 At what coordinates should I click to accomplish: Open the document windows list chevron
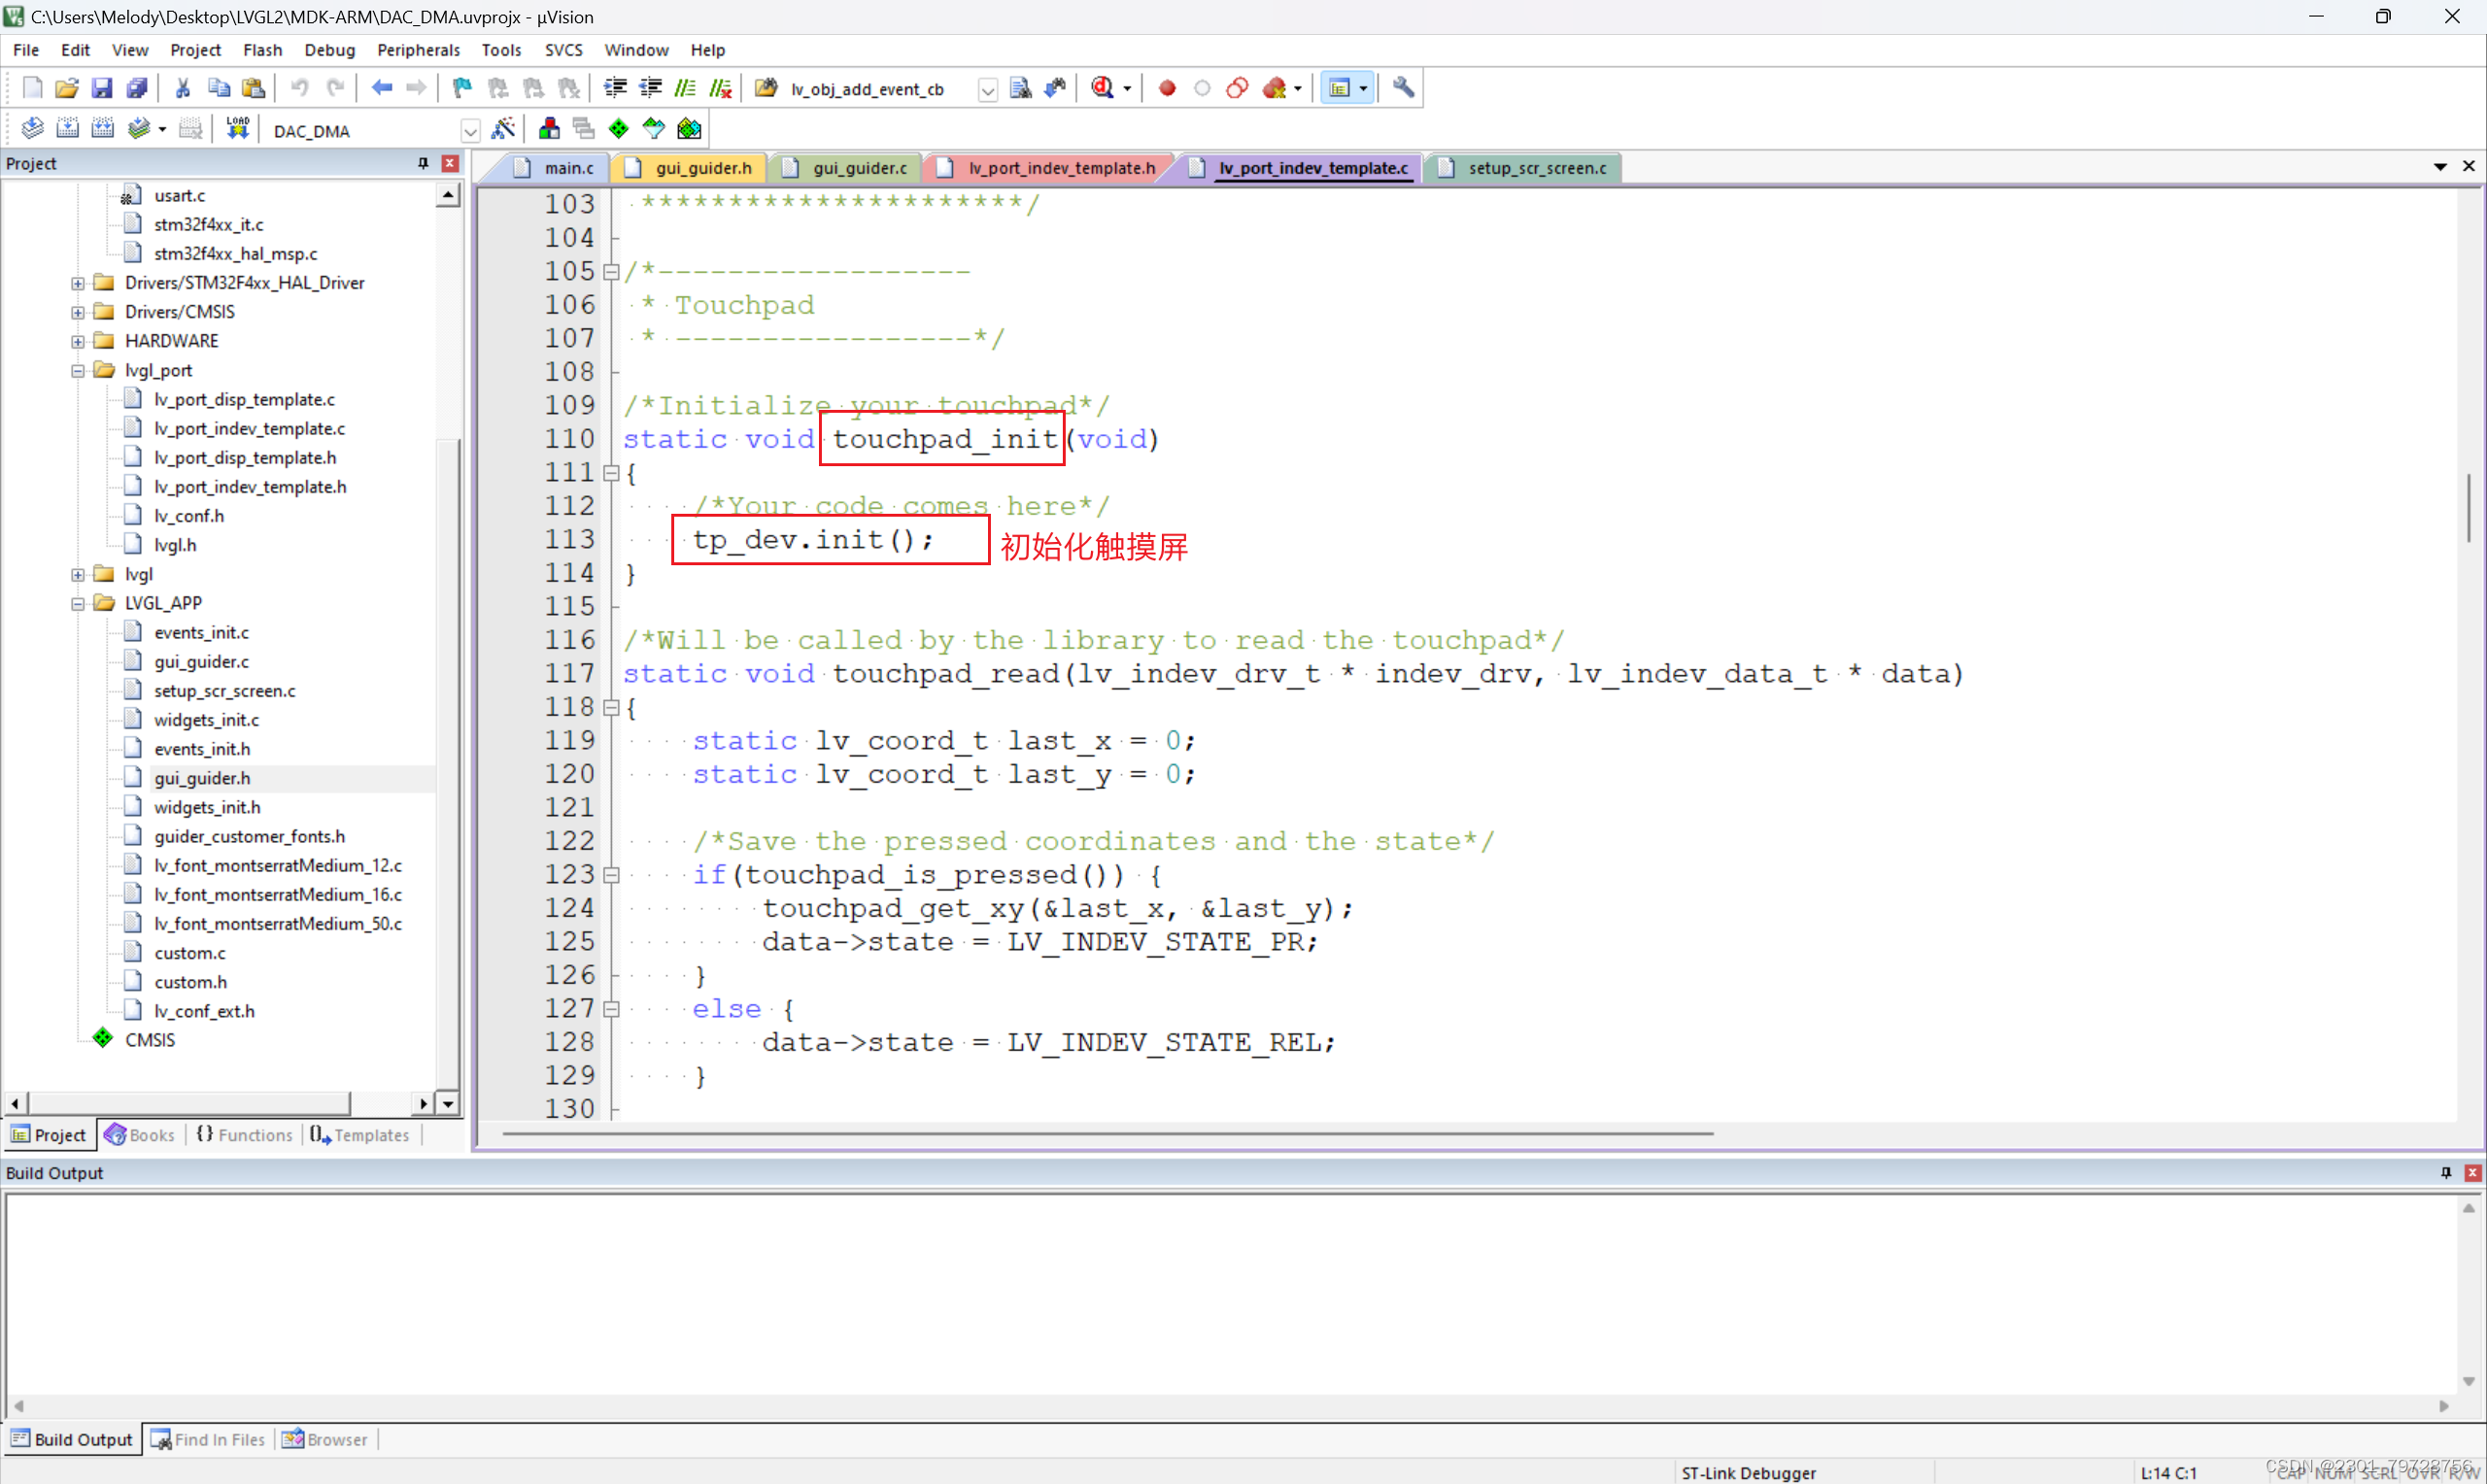[x=2440, y=167]
